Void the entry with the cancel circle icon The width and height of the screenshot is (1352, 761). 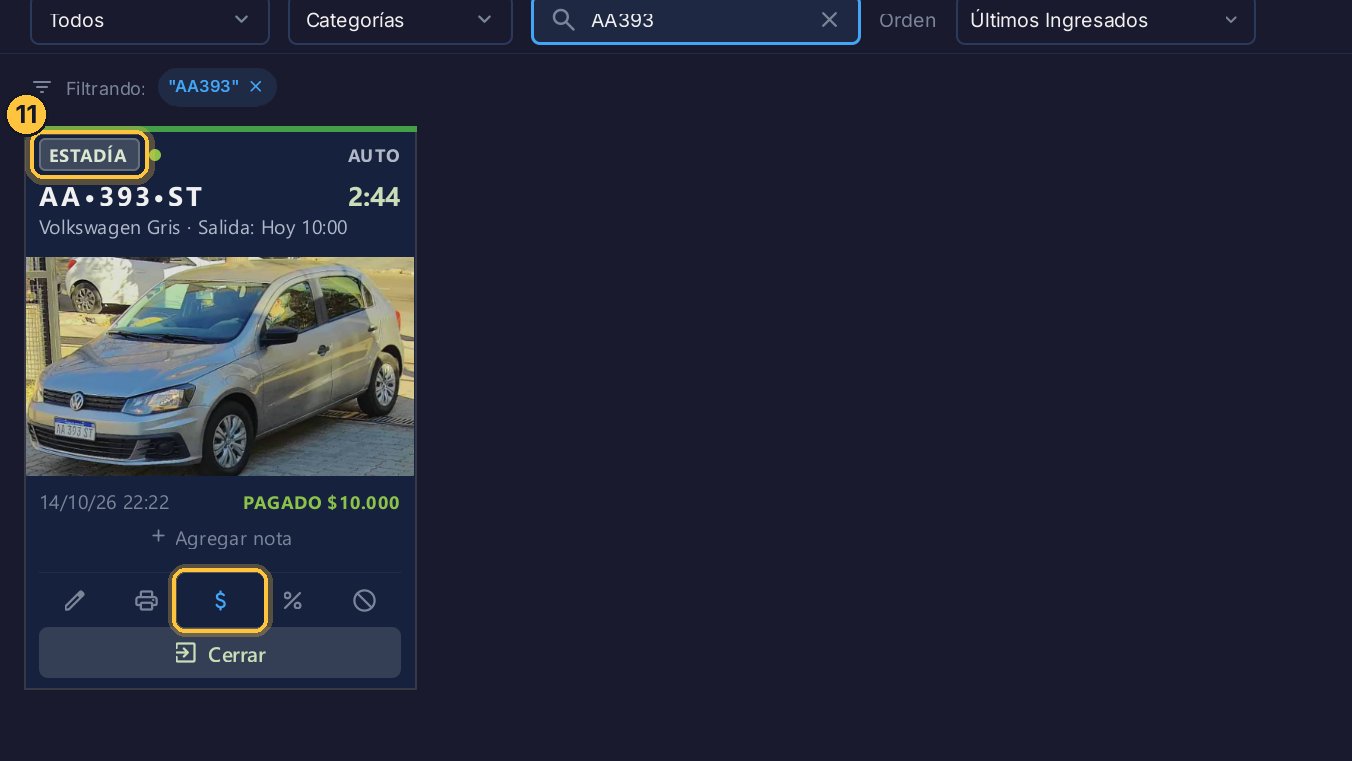[x=365, y=601]
